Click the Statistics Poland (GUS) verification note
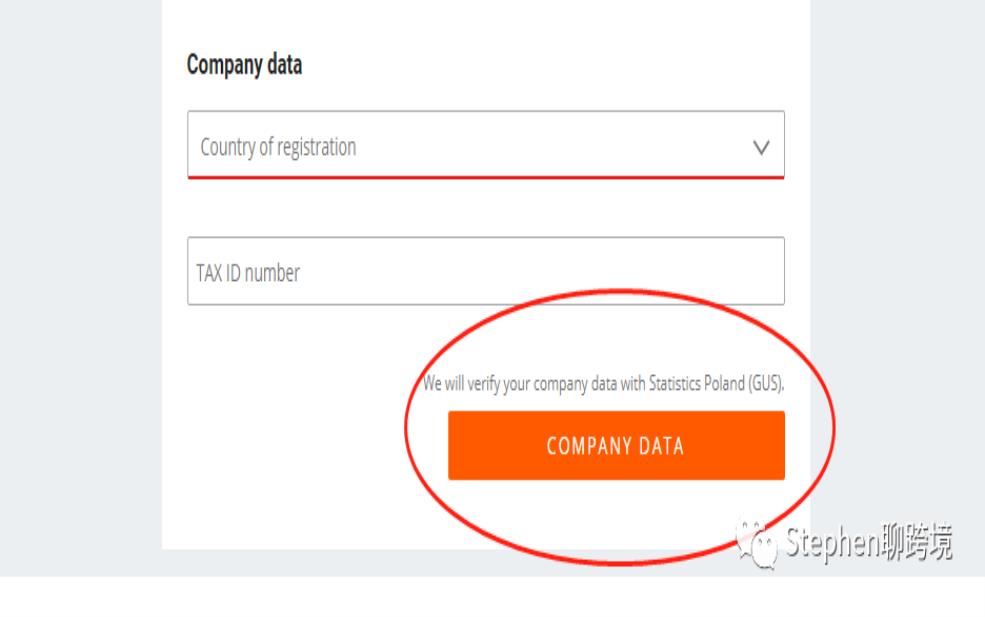The width and height of the screenshot is (985, 617). click(x=603, y=383)
